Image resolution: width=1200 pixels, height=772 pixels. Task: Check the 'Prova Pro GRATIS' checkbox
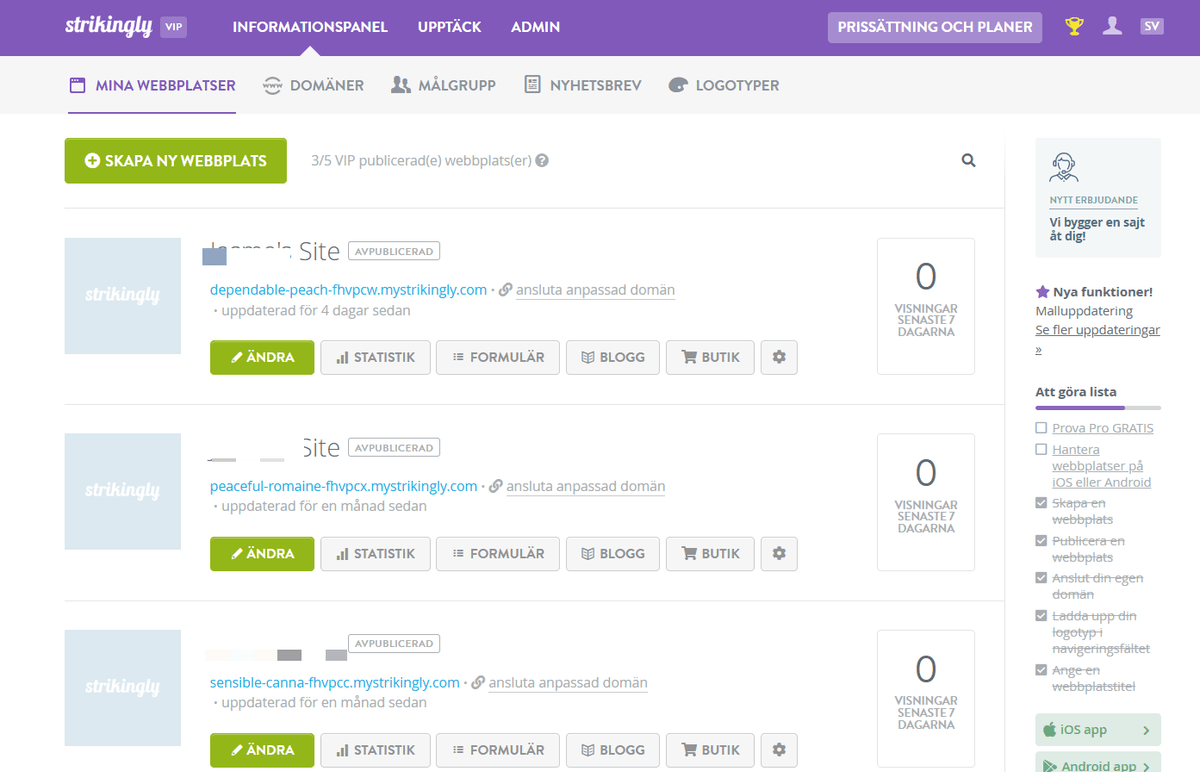coord(1041,428)
